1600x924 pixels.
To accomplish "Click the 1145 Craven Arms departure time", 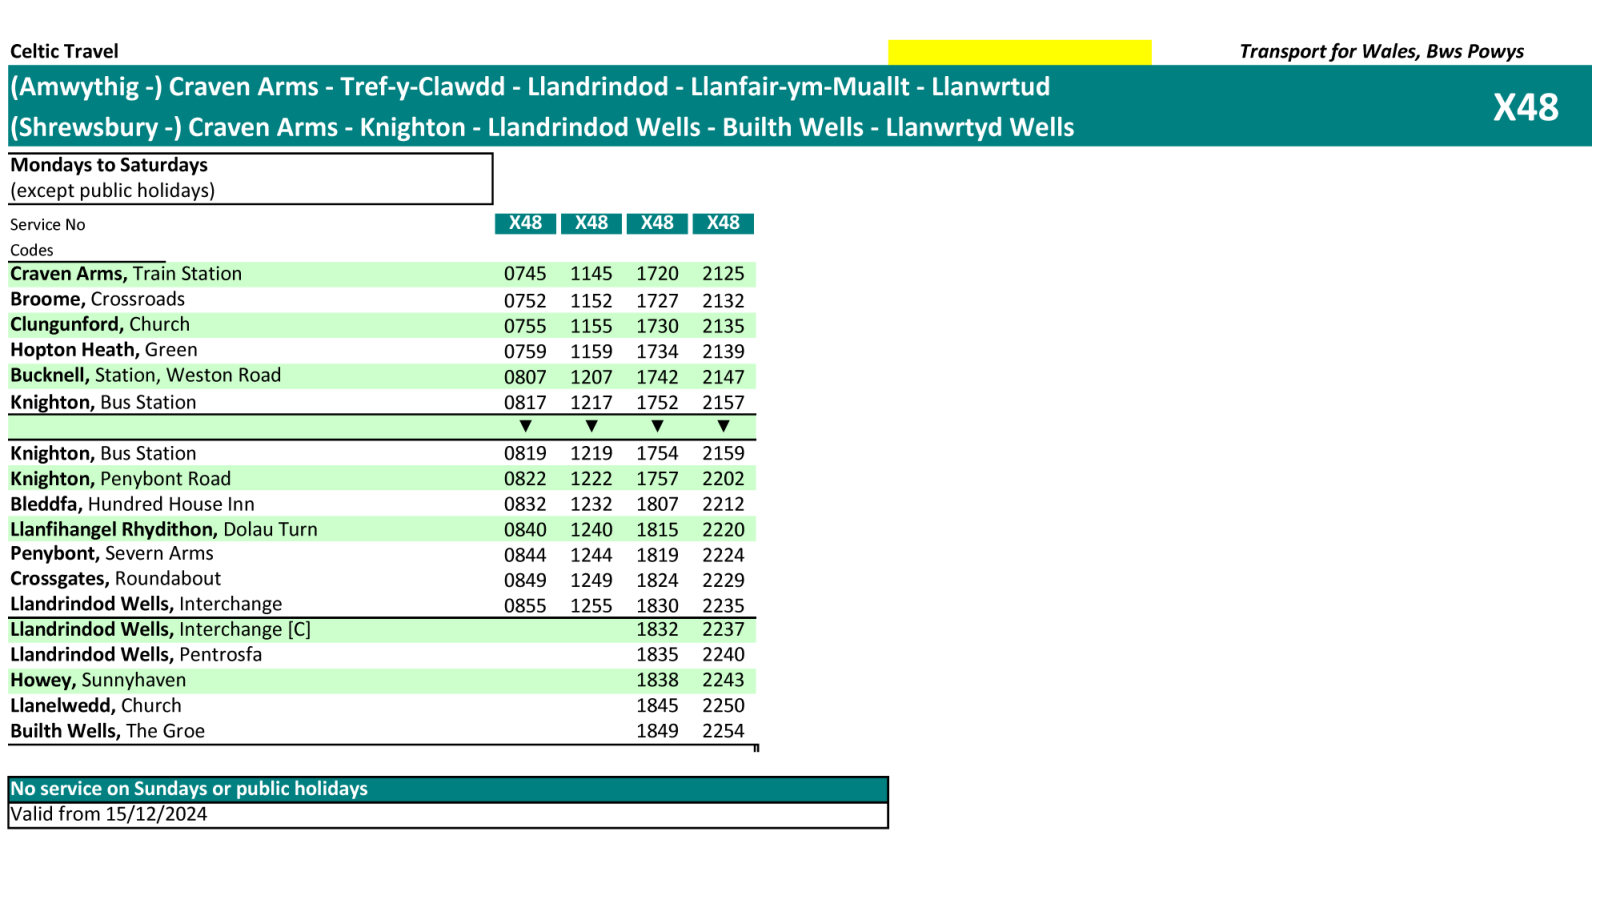I will pyautogui.click(x=591, y=274).
